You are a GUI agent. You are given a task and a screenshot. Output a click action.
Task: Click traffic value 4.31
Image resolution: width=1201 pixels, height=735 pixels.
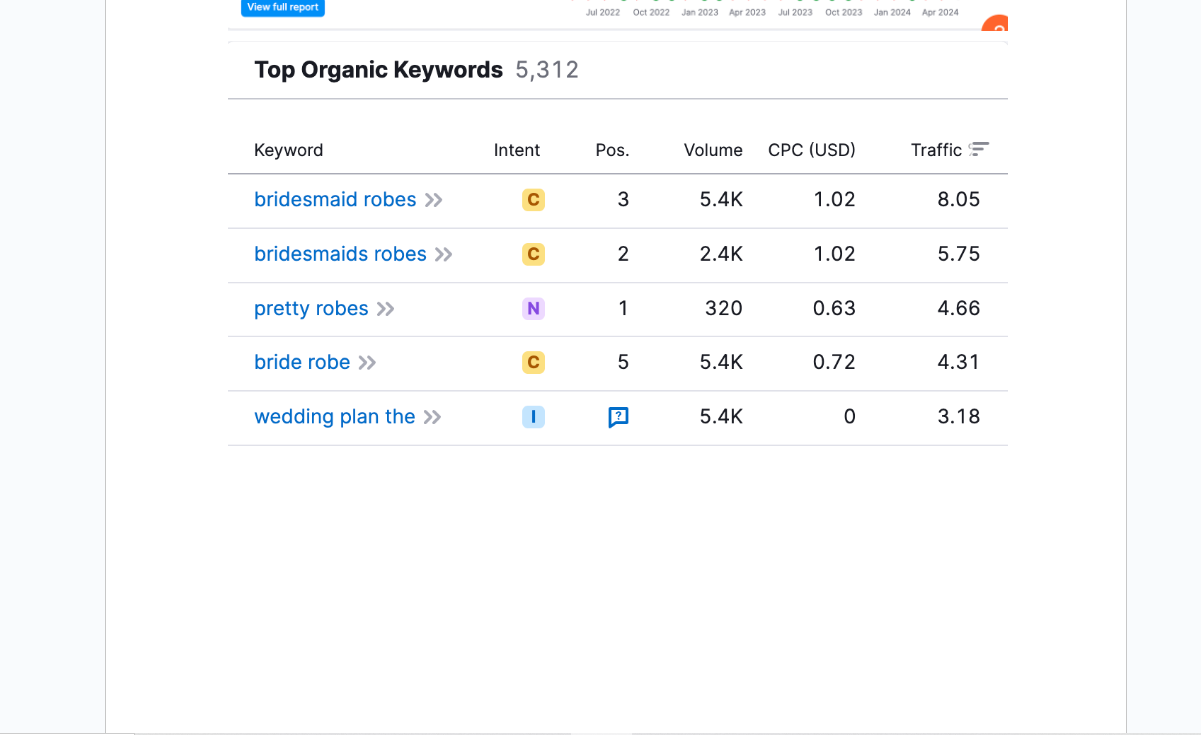tap(959, 362)
